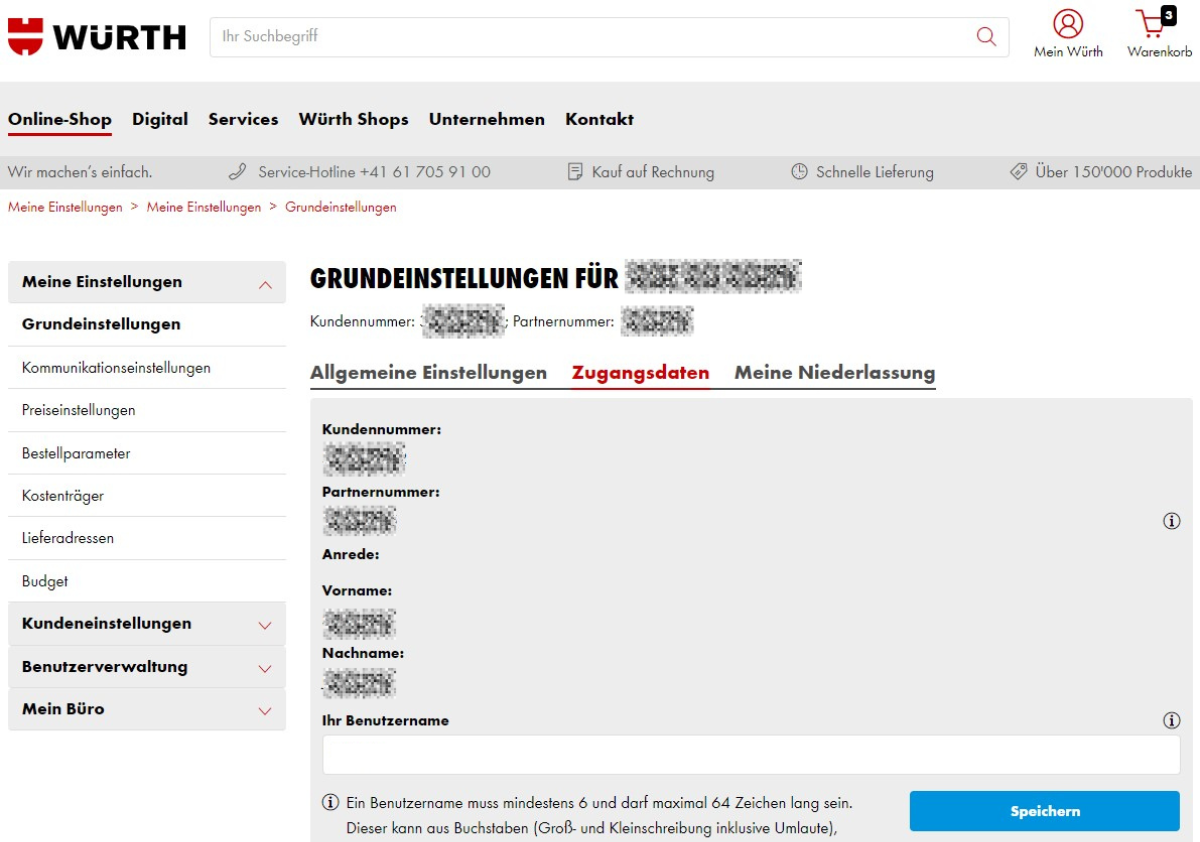
Task: Collapse the Meine Einstellungen sidebar section chevron
Action: click(265, 284)
